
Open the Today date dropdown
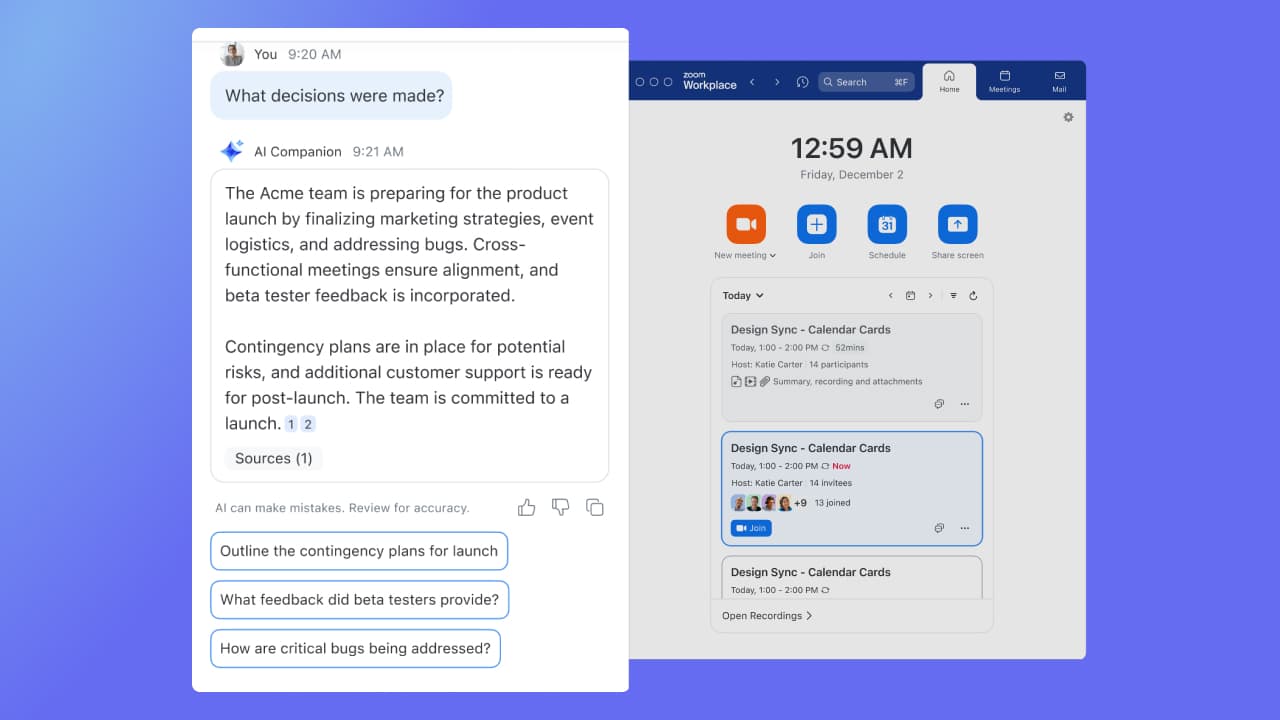743,296
